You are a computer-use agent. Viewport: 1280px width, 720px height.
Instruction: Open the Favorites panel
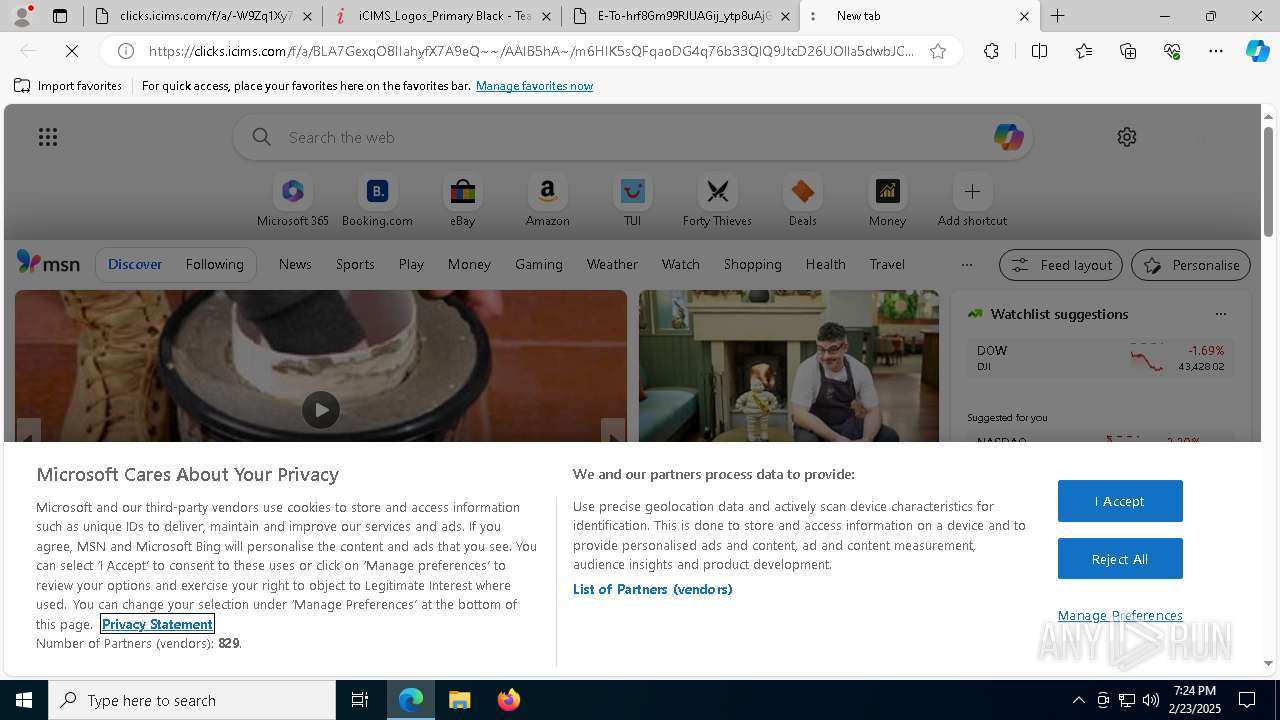coord(1084,51)
